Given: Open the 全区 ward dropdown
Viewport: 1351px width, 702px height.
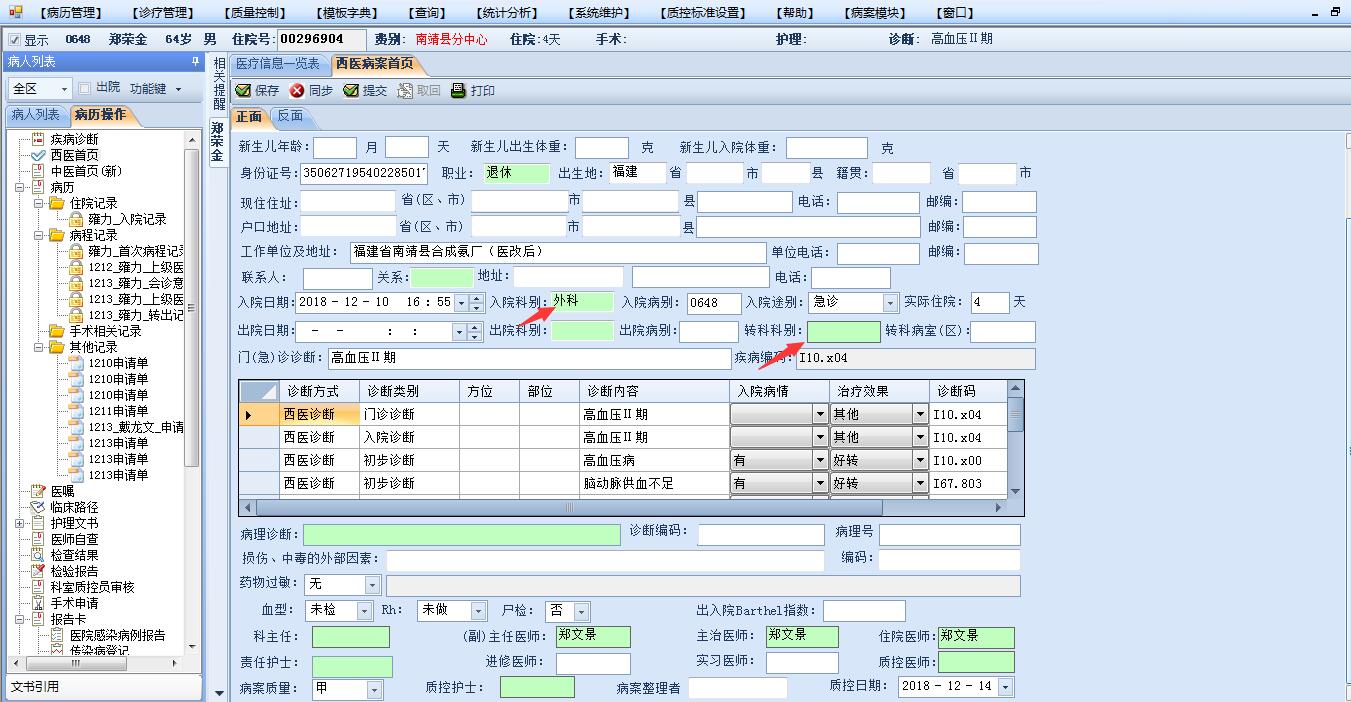Looking at the screenshot, I should [x=64, y=89].
